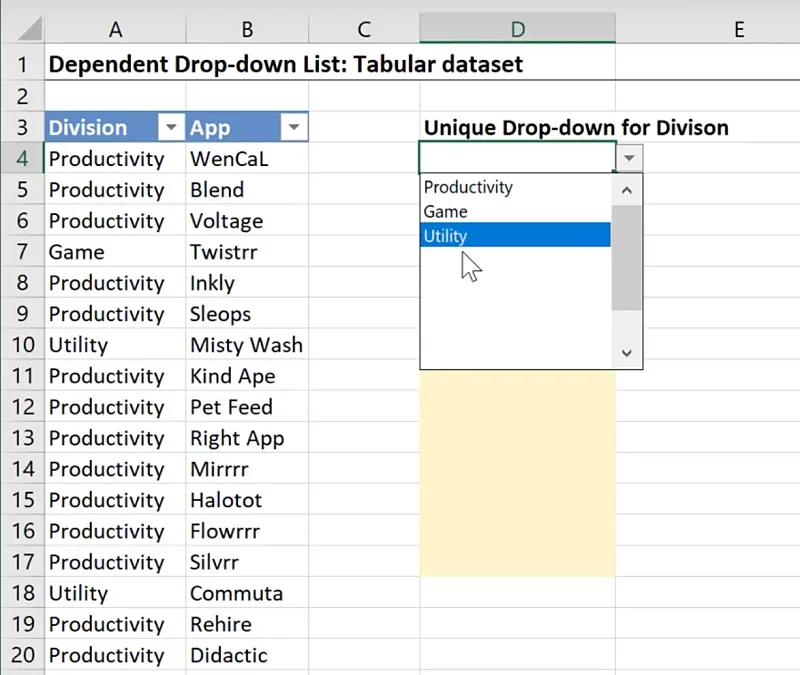Select column E header

[x=738, y=30]
